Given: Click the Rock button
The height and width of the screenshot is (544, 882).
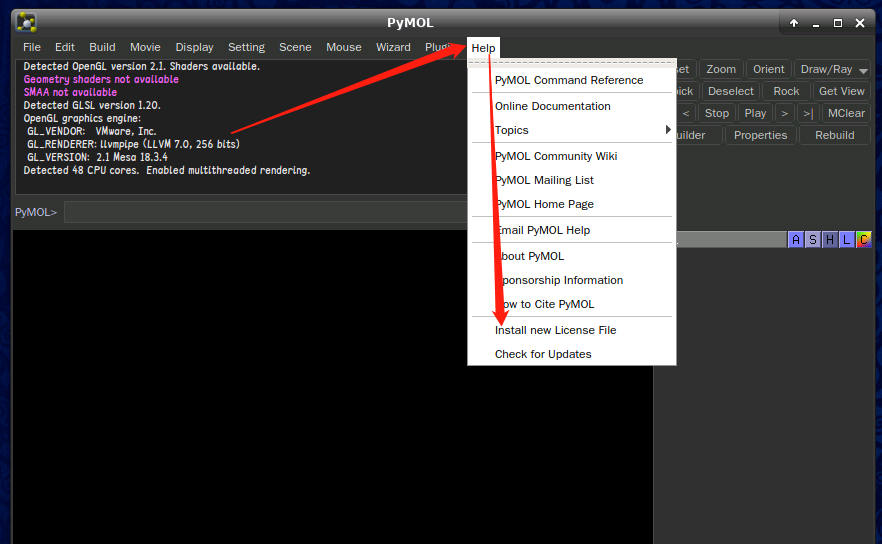Looking at the screenshot, I should pyautogui.click(x=786, y=91).
